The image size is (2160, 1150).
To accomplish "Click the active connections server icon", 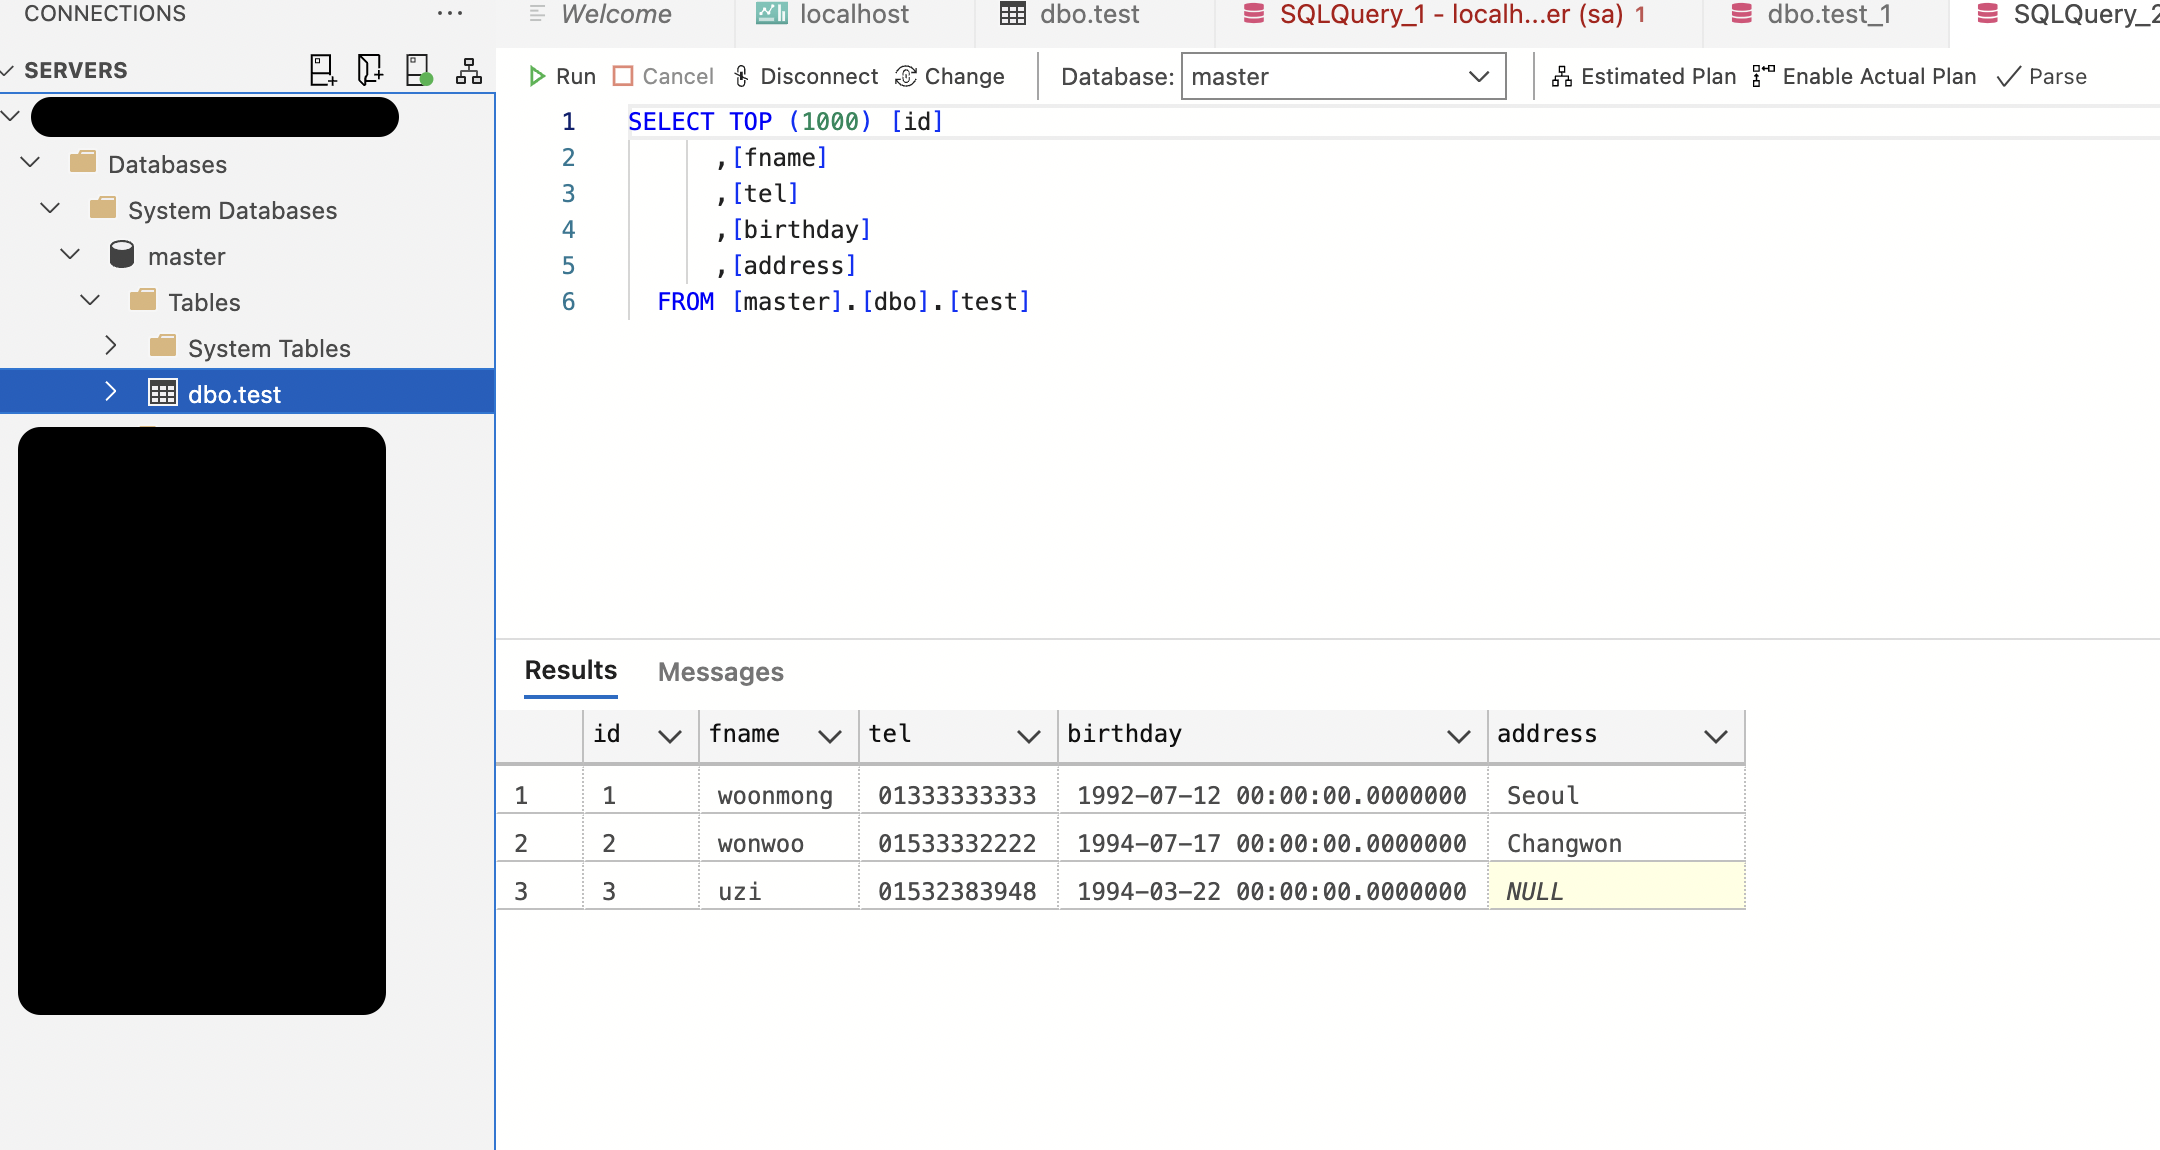I will tap(419, 70).
